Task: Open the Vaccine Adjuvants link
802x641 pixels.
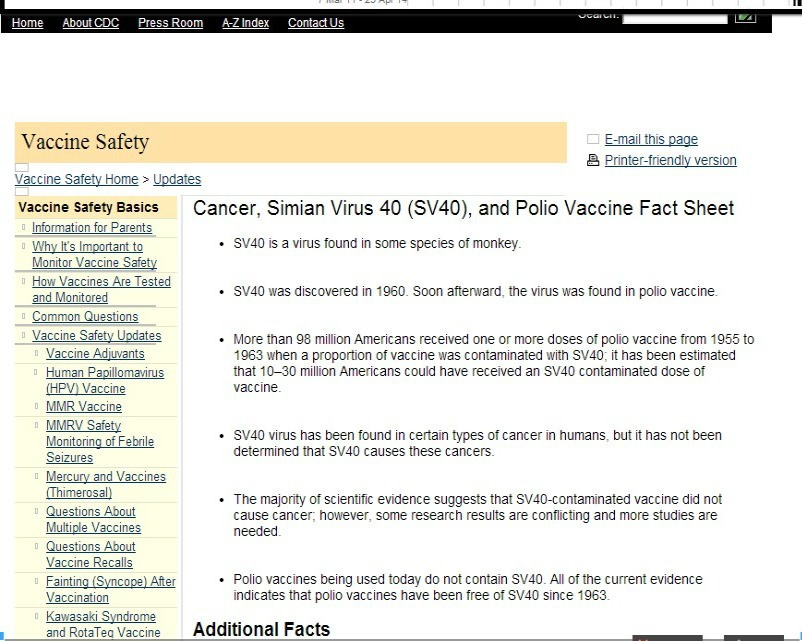Action: (x=95, y=353)
